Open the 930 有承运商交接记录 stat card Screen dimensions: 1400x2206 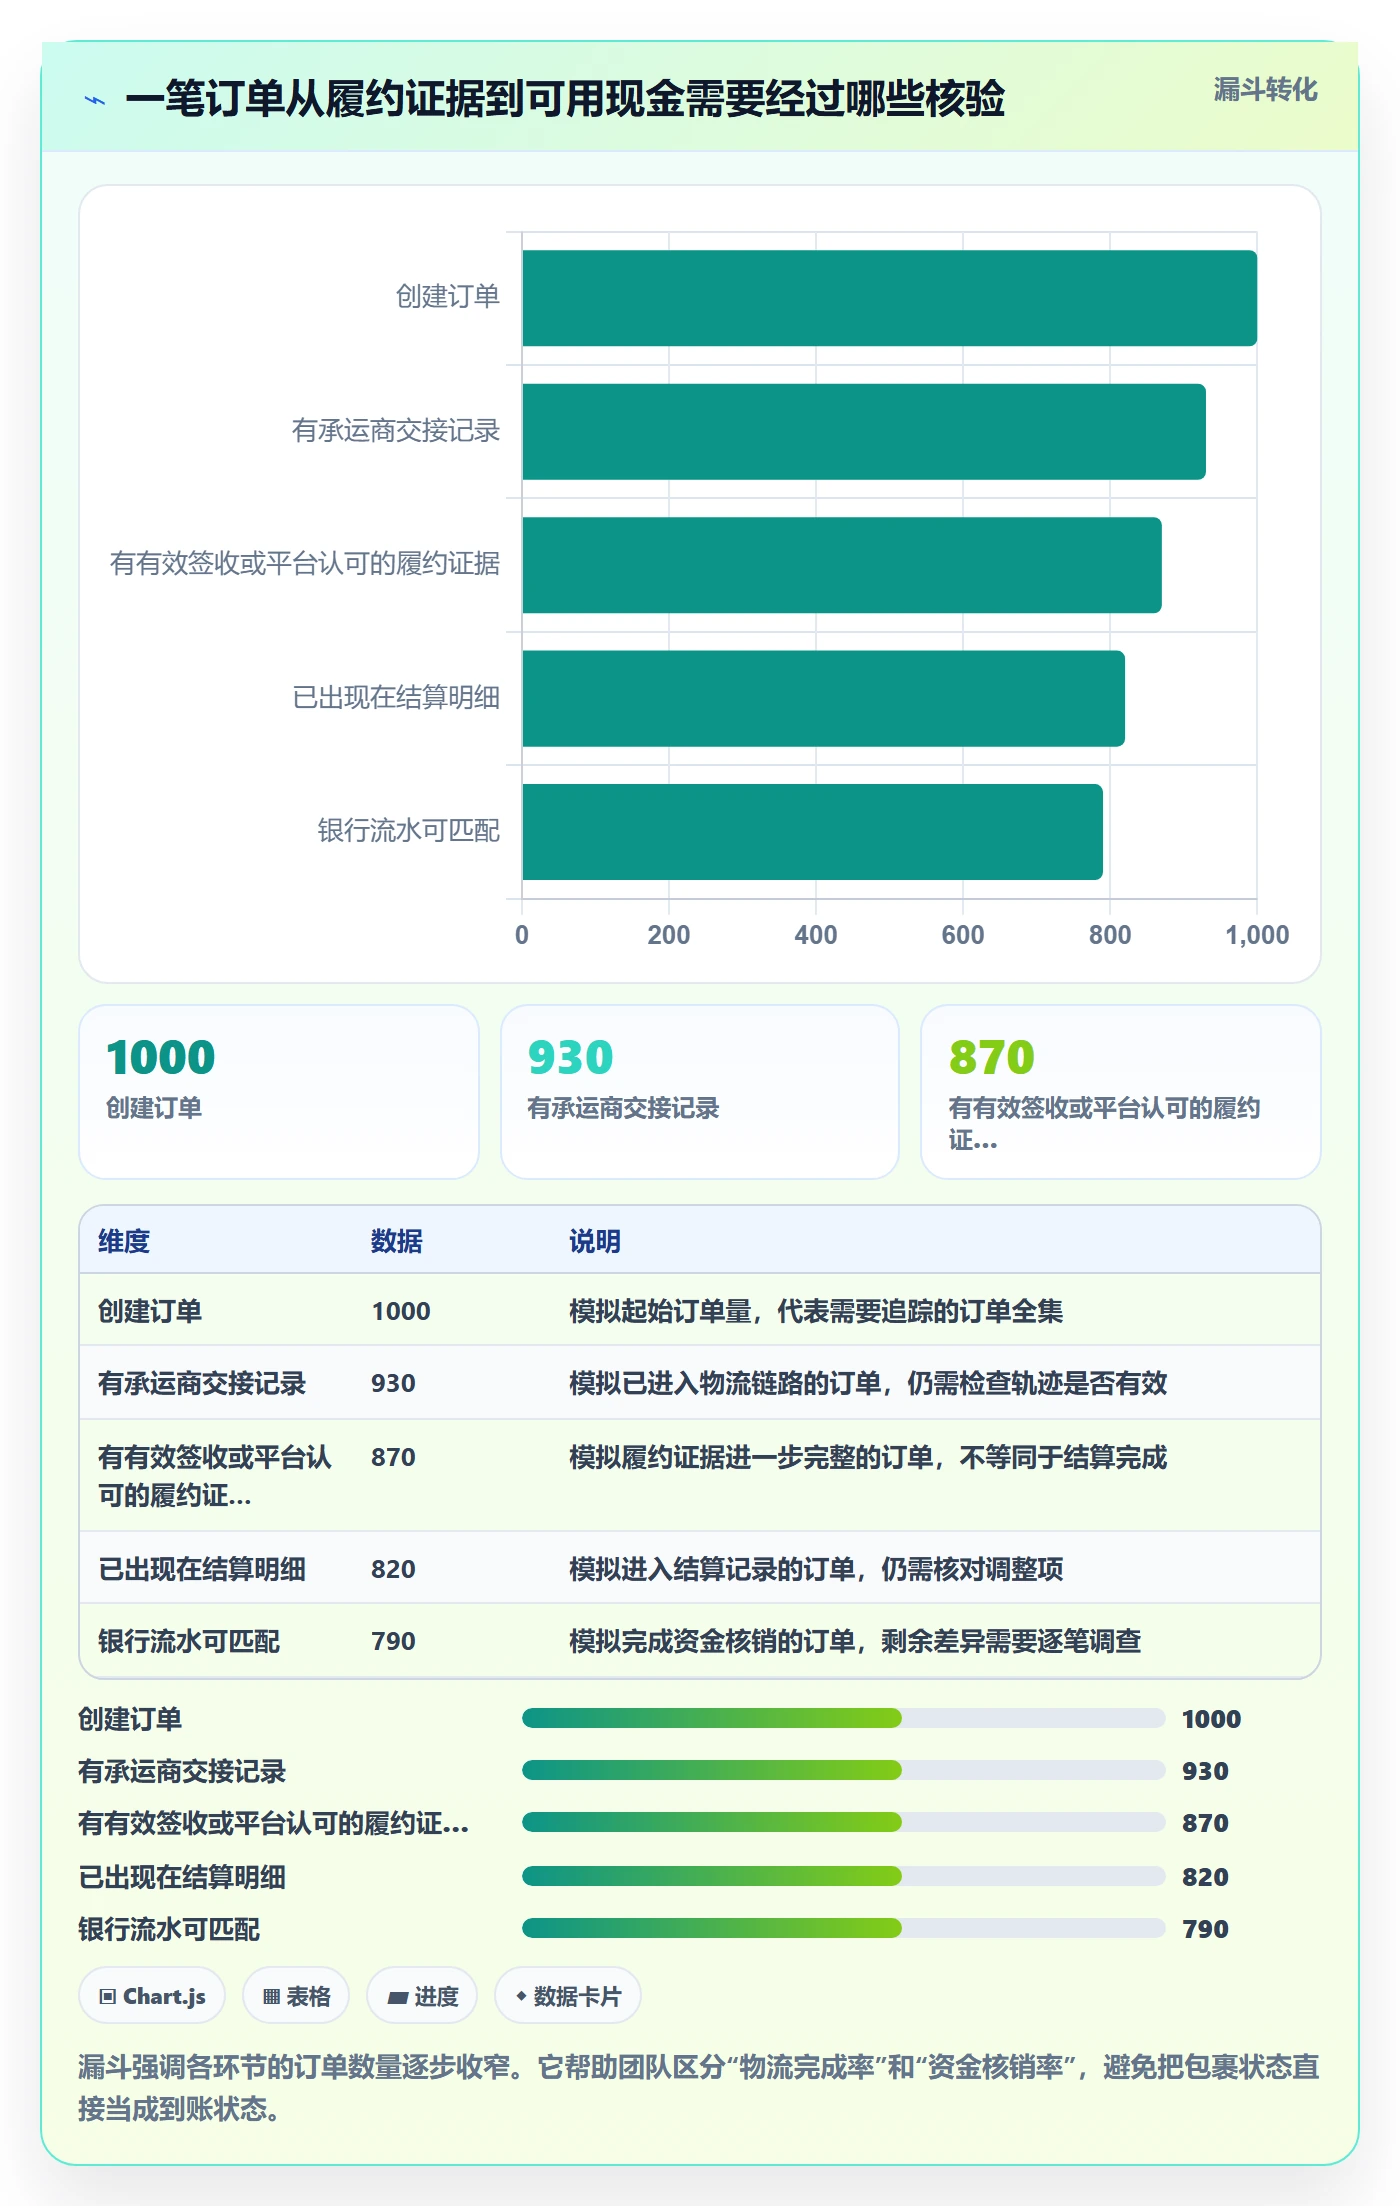pos(700,1092)
